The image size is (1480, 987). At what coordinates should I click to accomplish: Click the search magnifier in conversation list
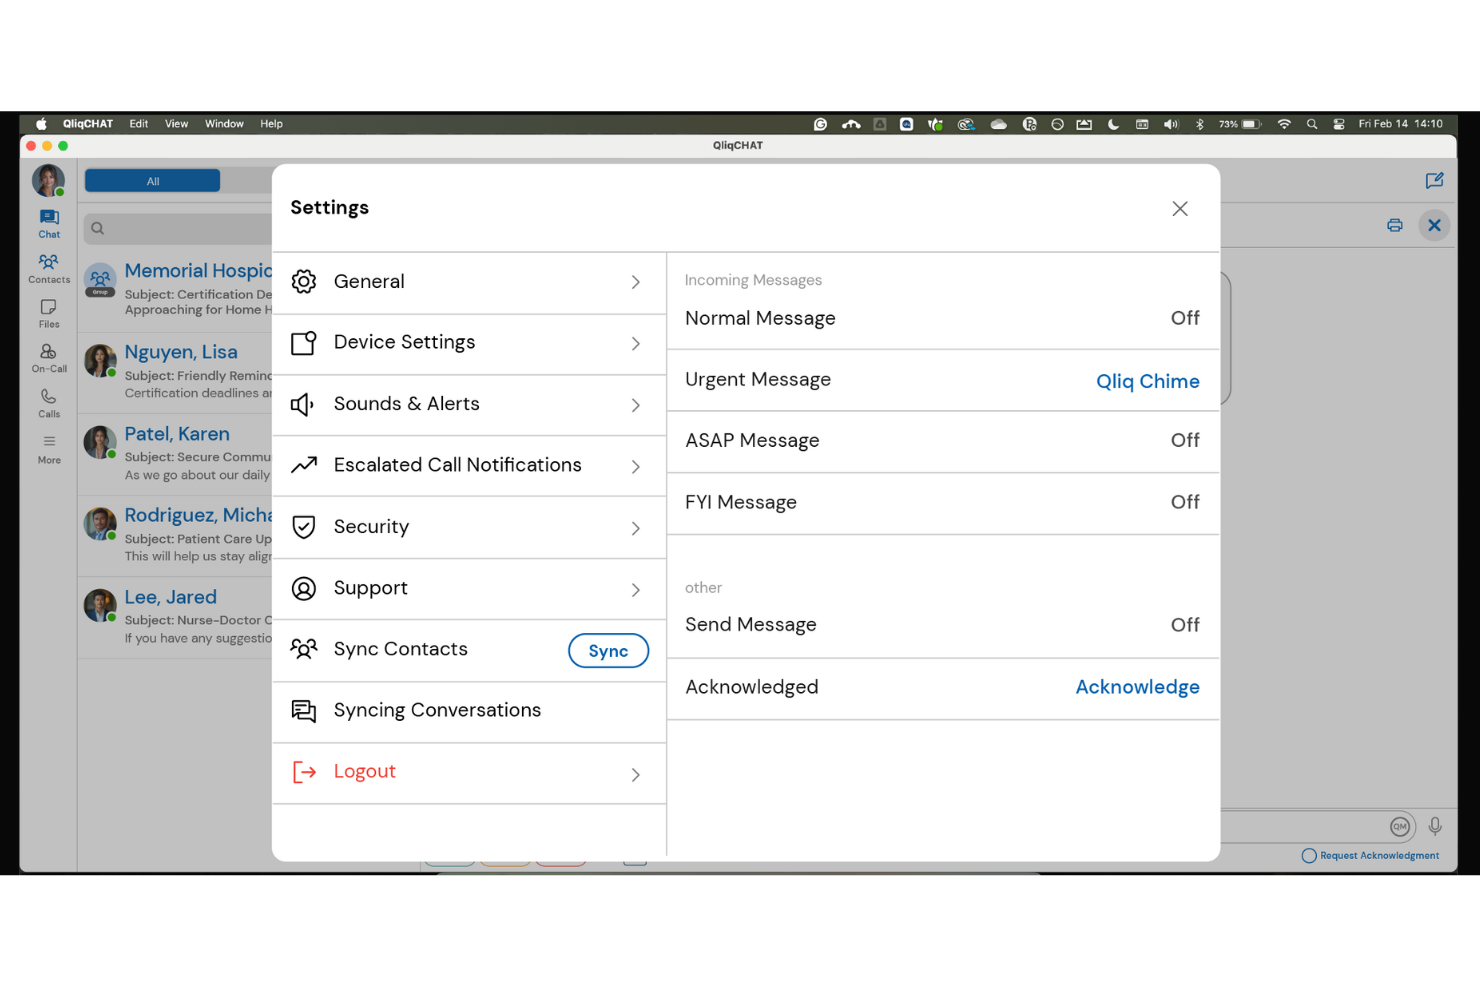coord(98,229)
